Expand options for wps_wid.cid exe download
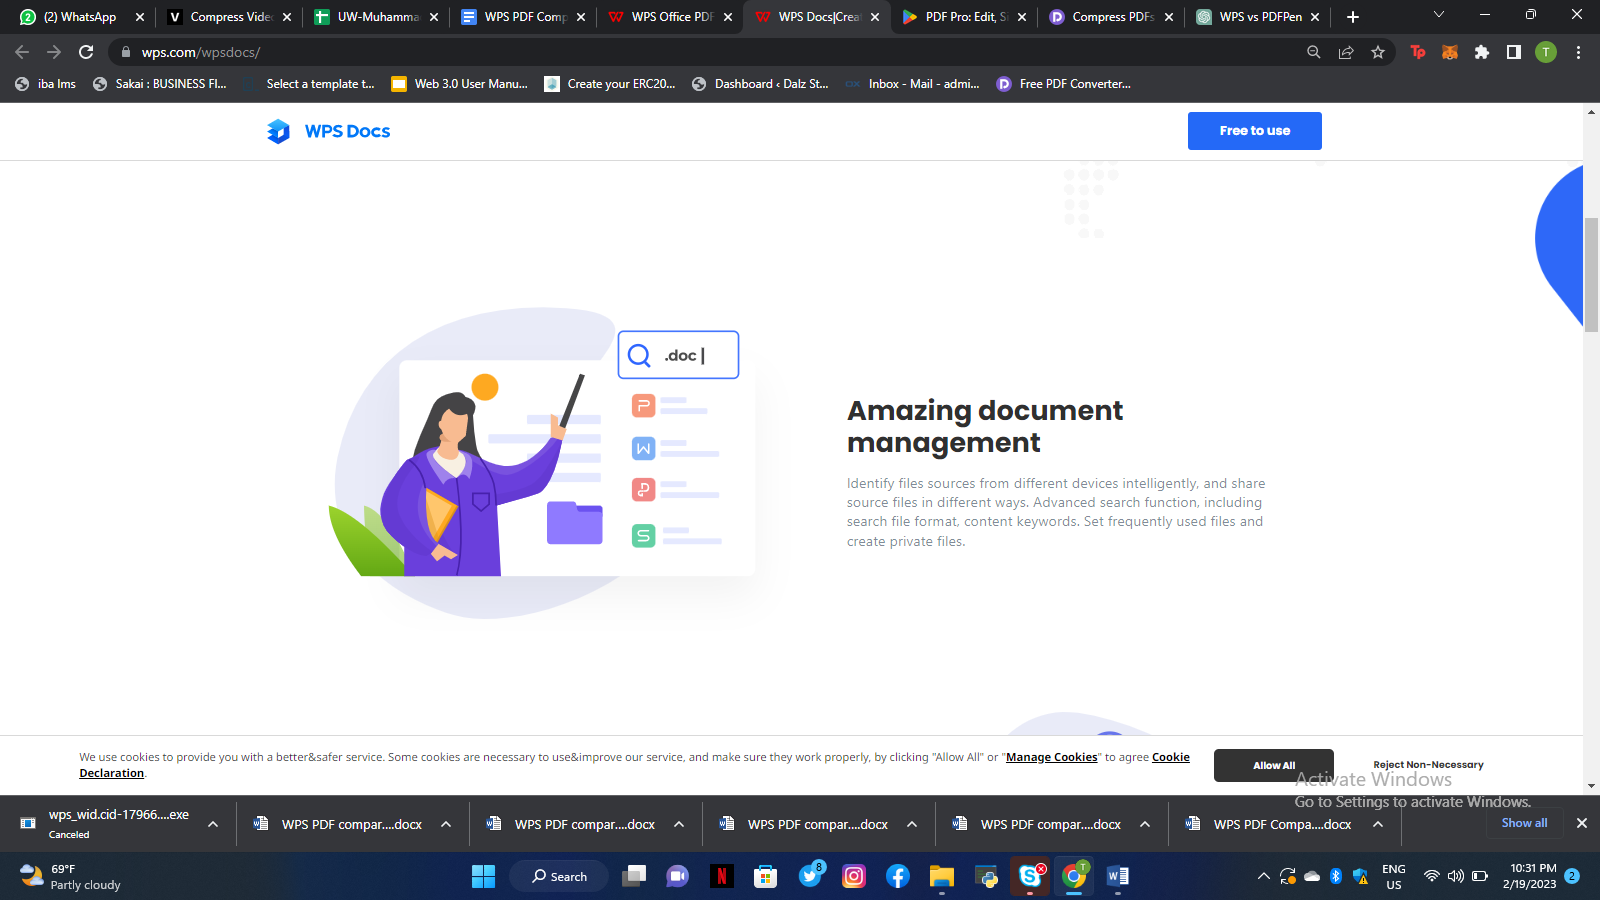The height and width of the screenshot is (900, 1600). [x=213, y=824]
